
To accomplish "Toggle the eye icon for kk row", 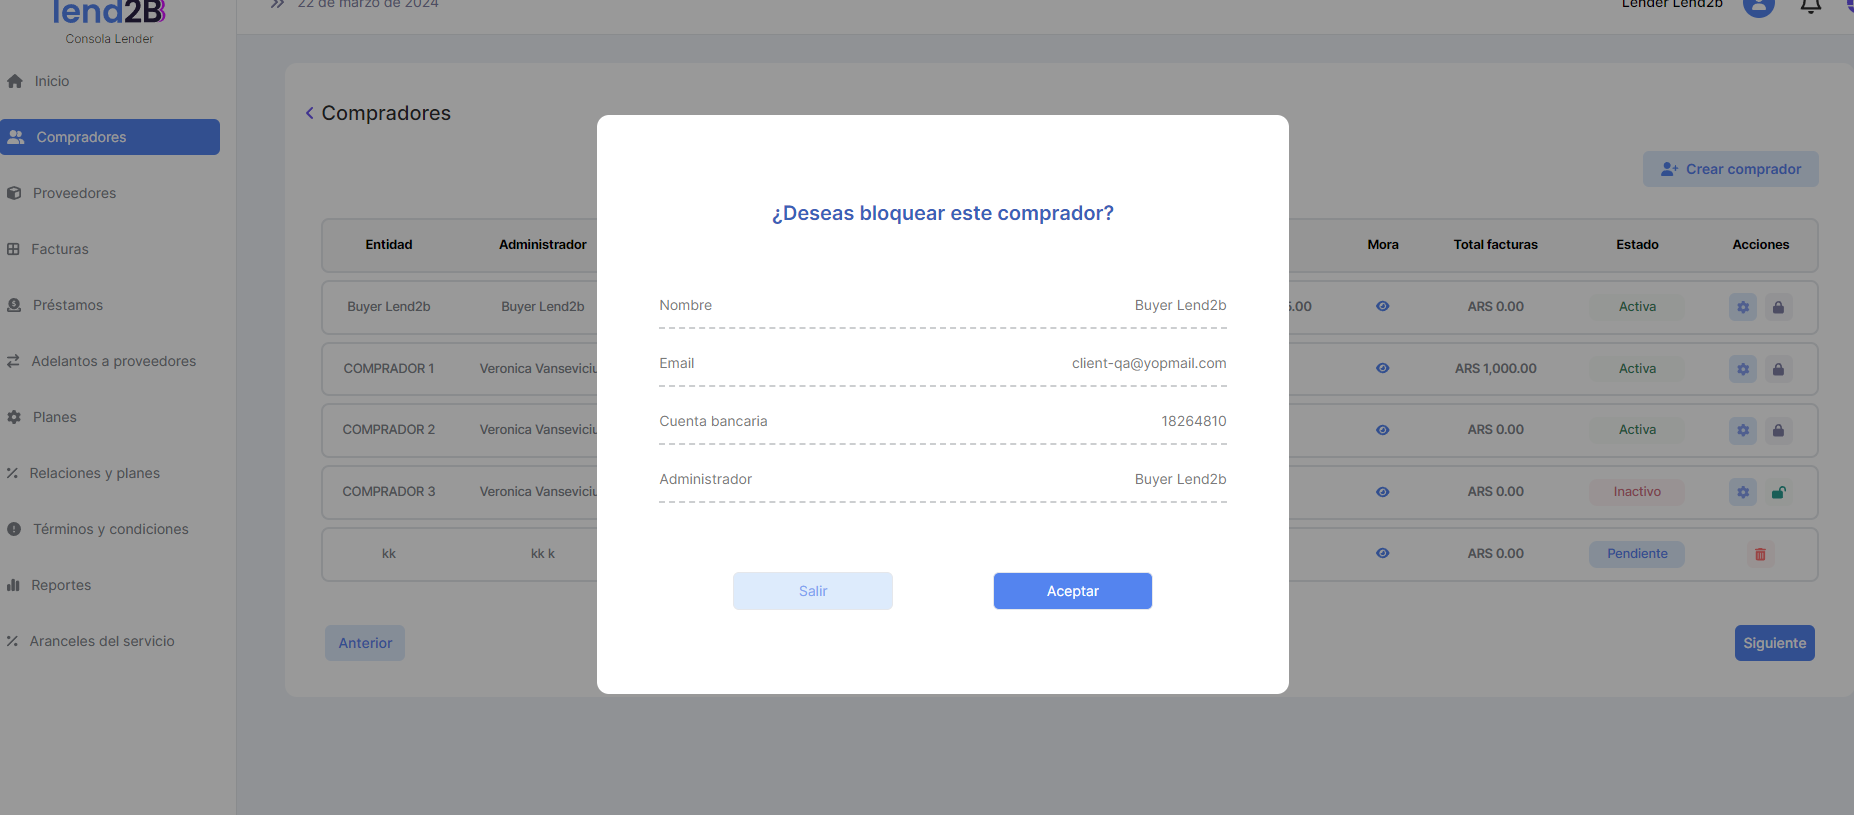I will [1382, 553].
